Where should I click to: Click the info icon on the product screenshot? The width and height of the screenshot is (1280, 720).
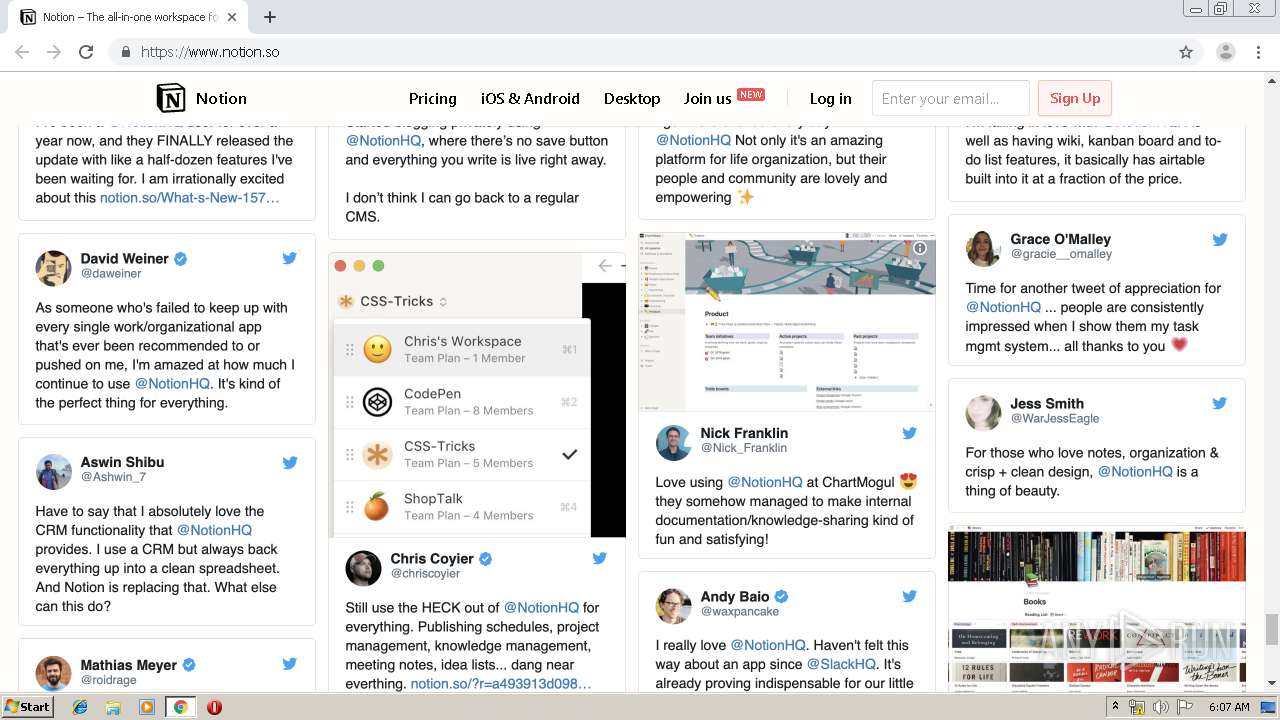pos(920,248)
